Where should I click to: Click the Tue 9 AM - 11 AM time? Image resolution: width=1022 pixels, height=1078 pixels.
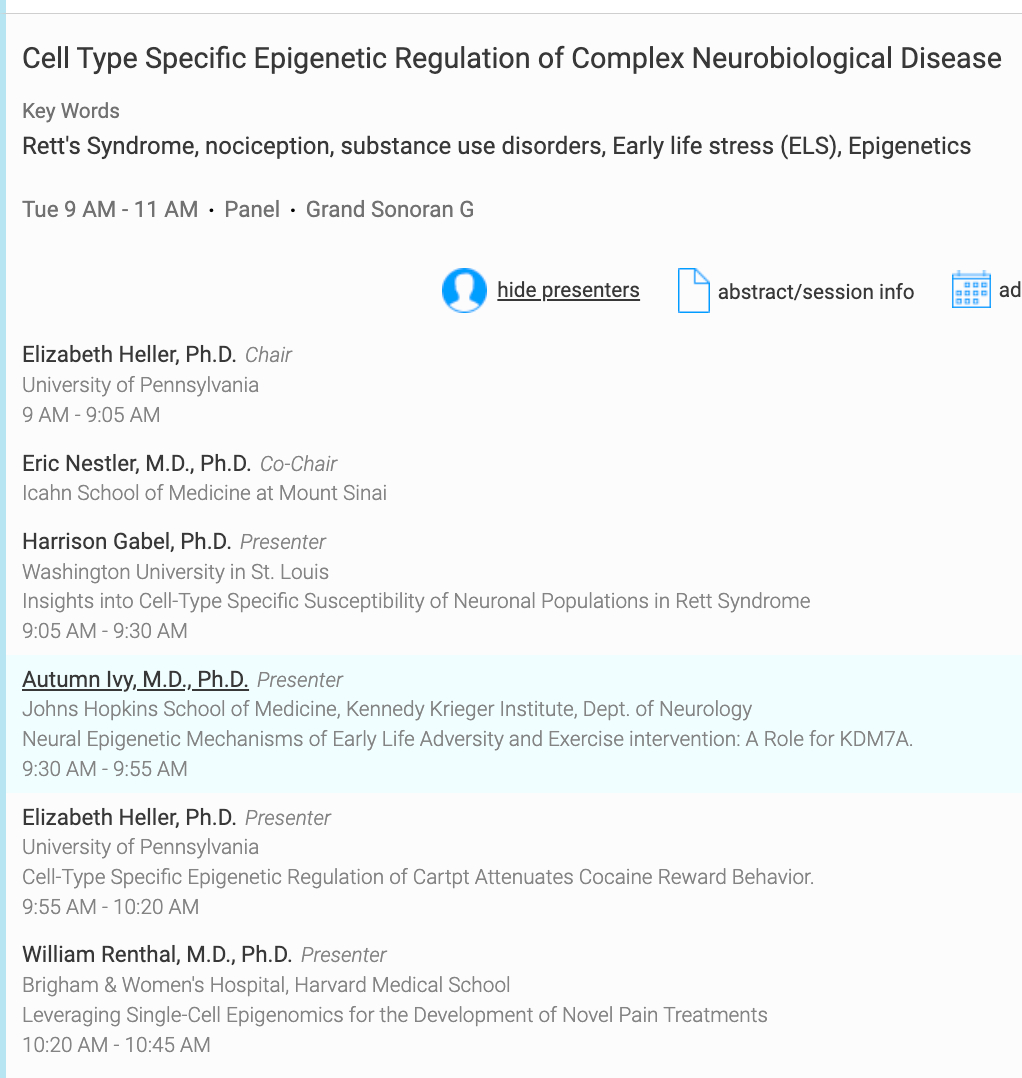coord(110,210)
